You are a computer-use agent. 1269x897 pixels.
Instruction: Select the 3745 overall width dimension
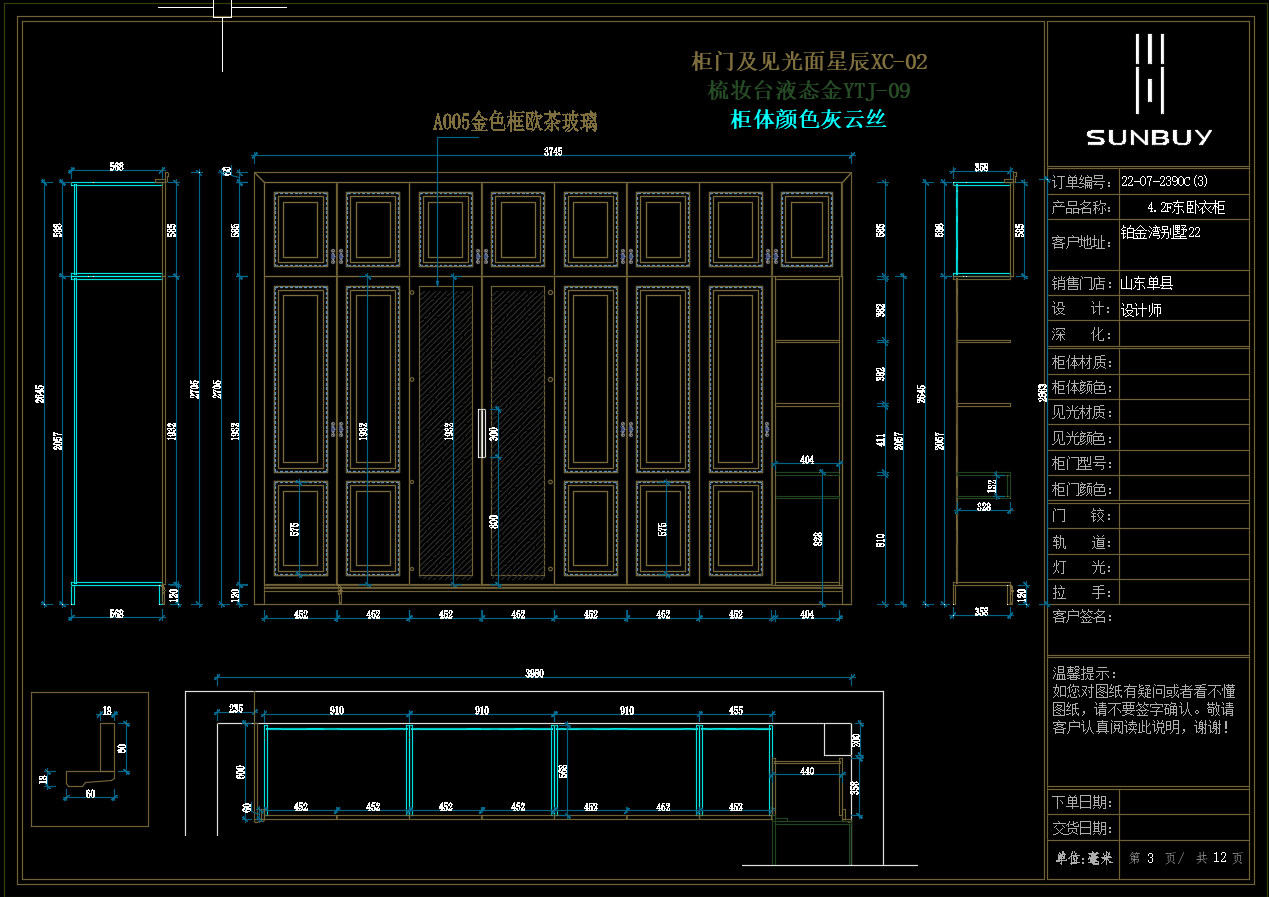tap(553, 152)
